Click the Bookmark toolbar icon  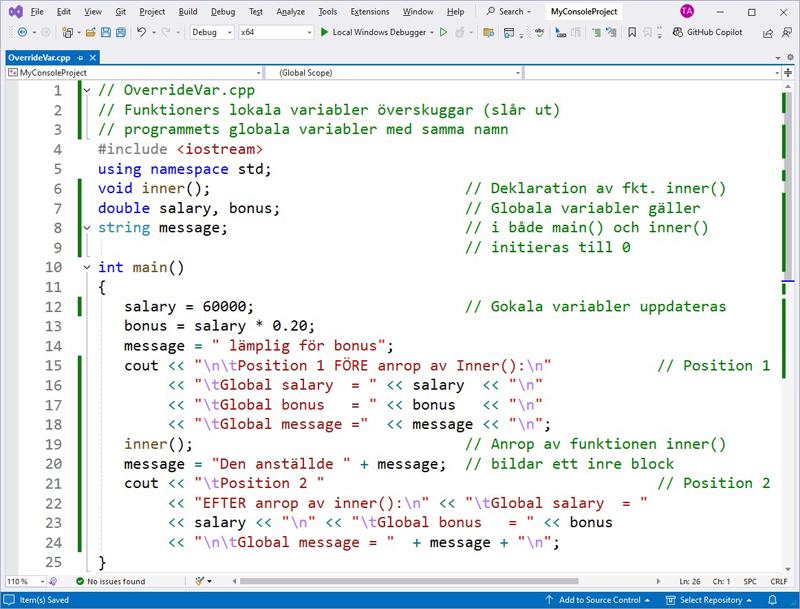632,32
